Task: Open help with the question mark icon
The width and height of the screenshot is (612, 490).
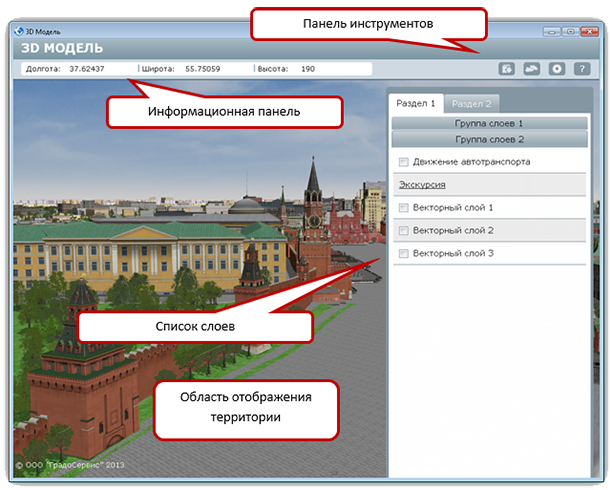Action: (x=580, y=69)
